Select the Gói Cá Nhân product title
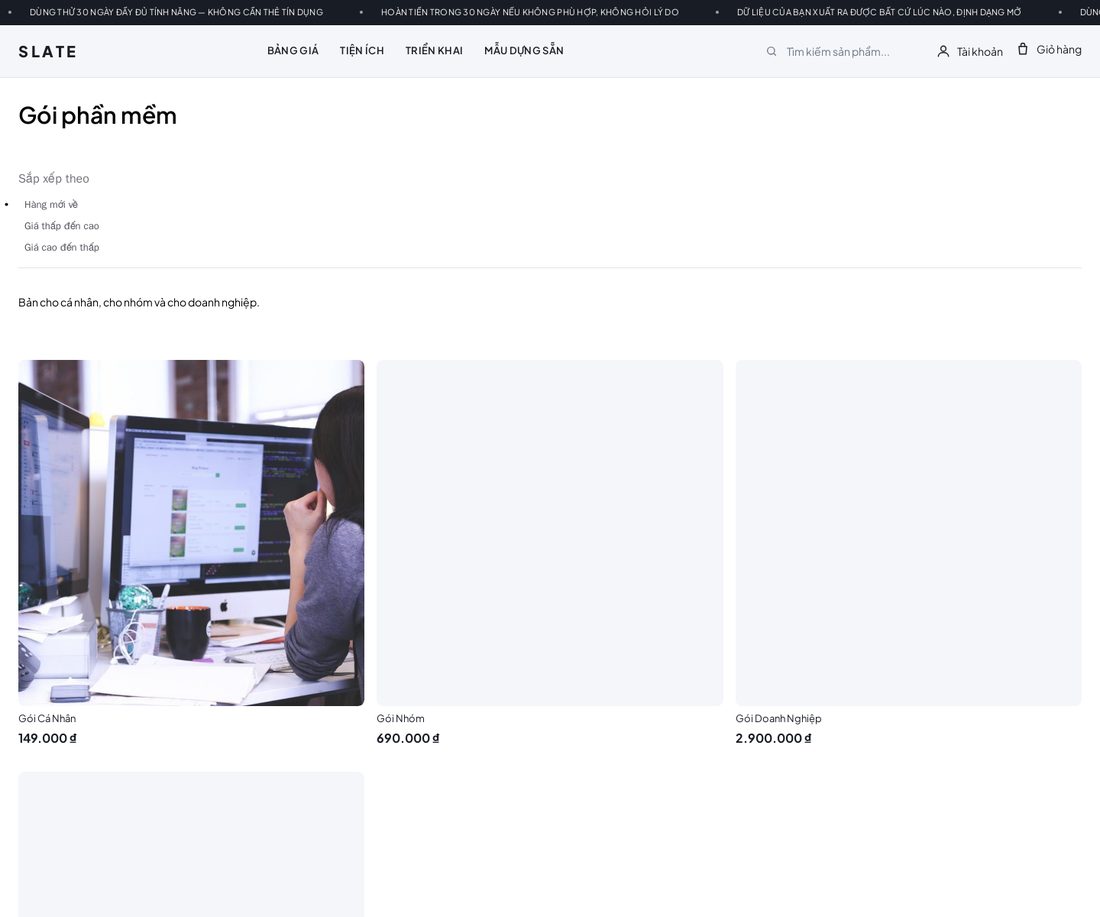The image size is (1100, 917). pyautogui.click(x=47, y=718)
